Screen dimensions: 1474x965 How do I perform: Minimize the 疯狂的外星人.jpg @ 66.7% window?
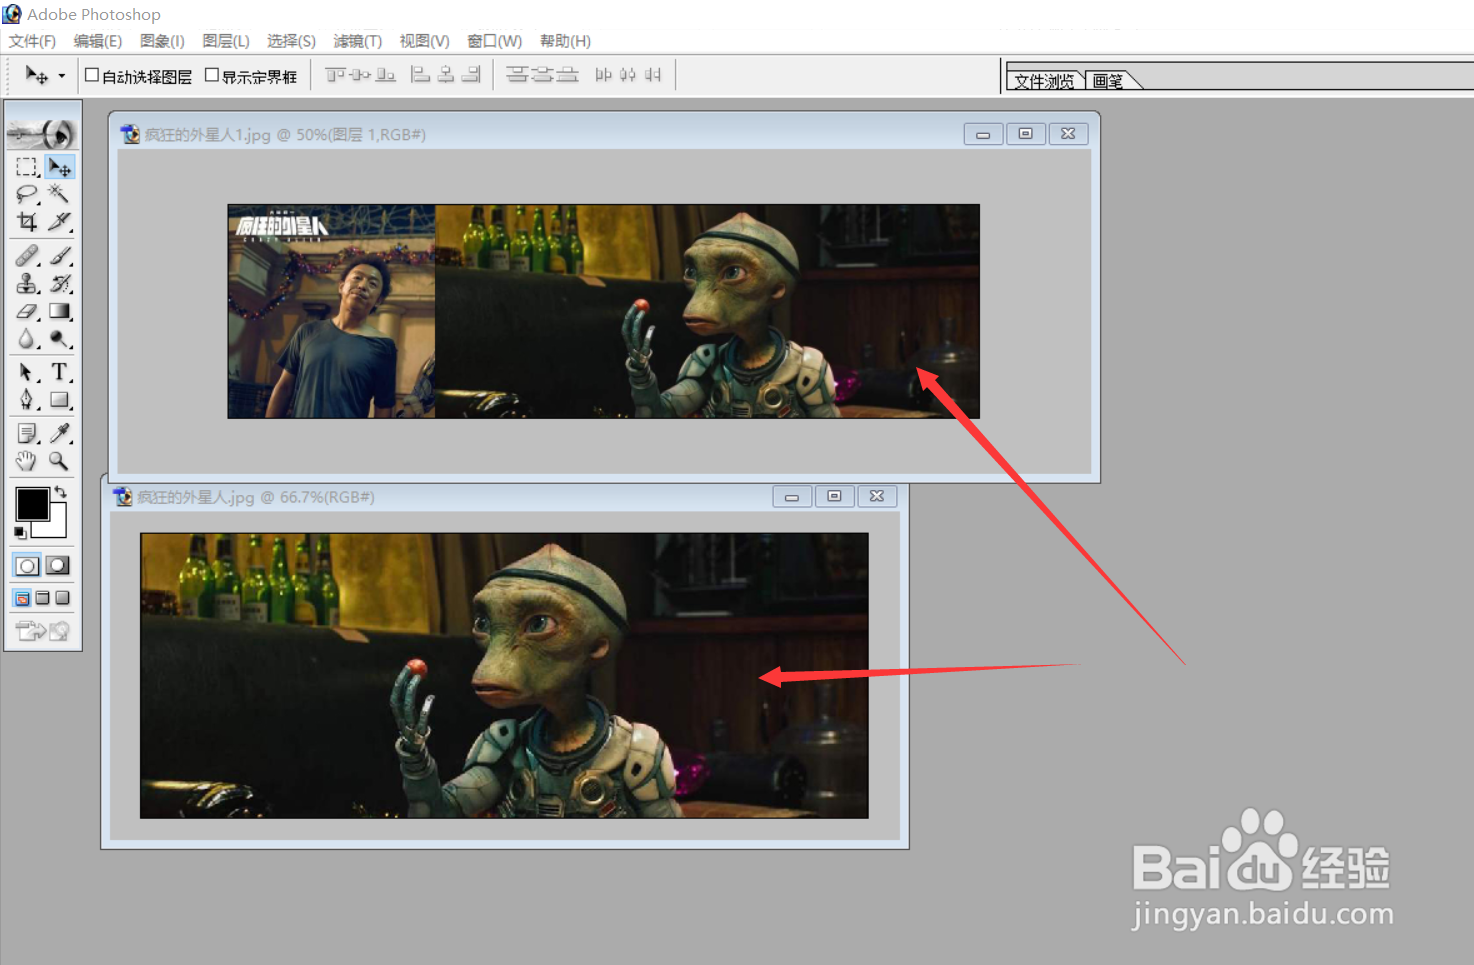pos(792,496)
